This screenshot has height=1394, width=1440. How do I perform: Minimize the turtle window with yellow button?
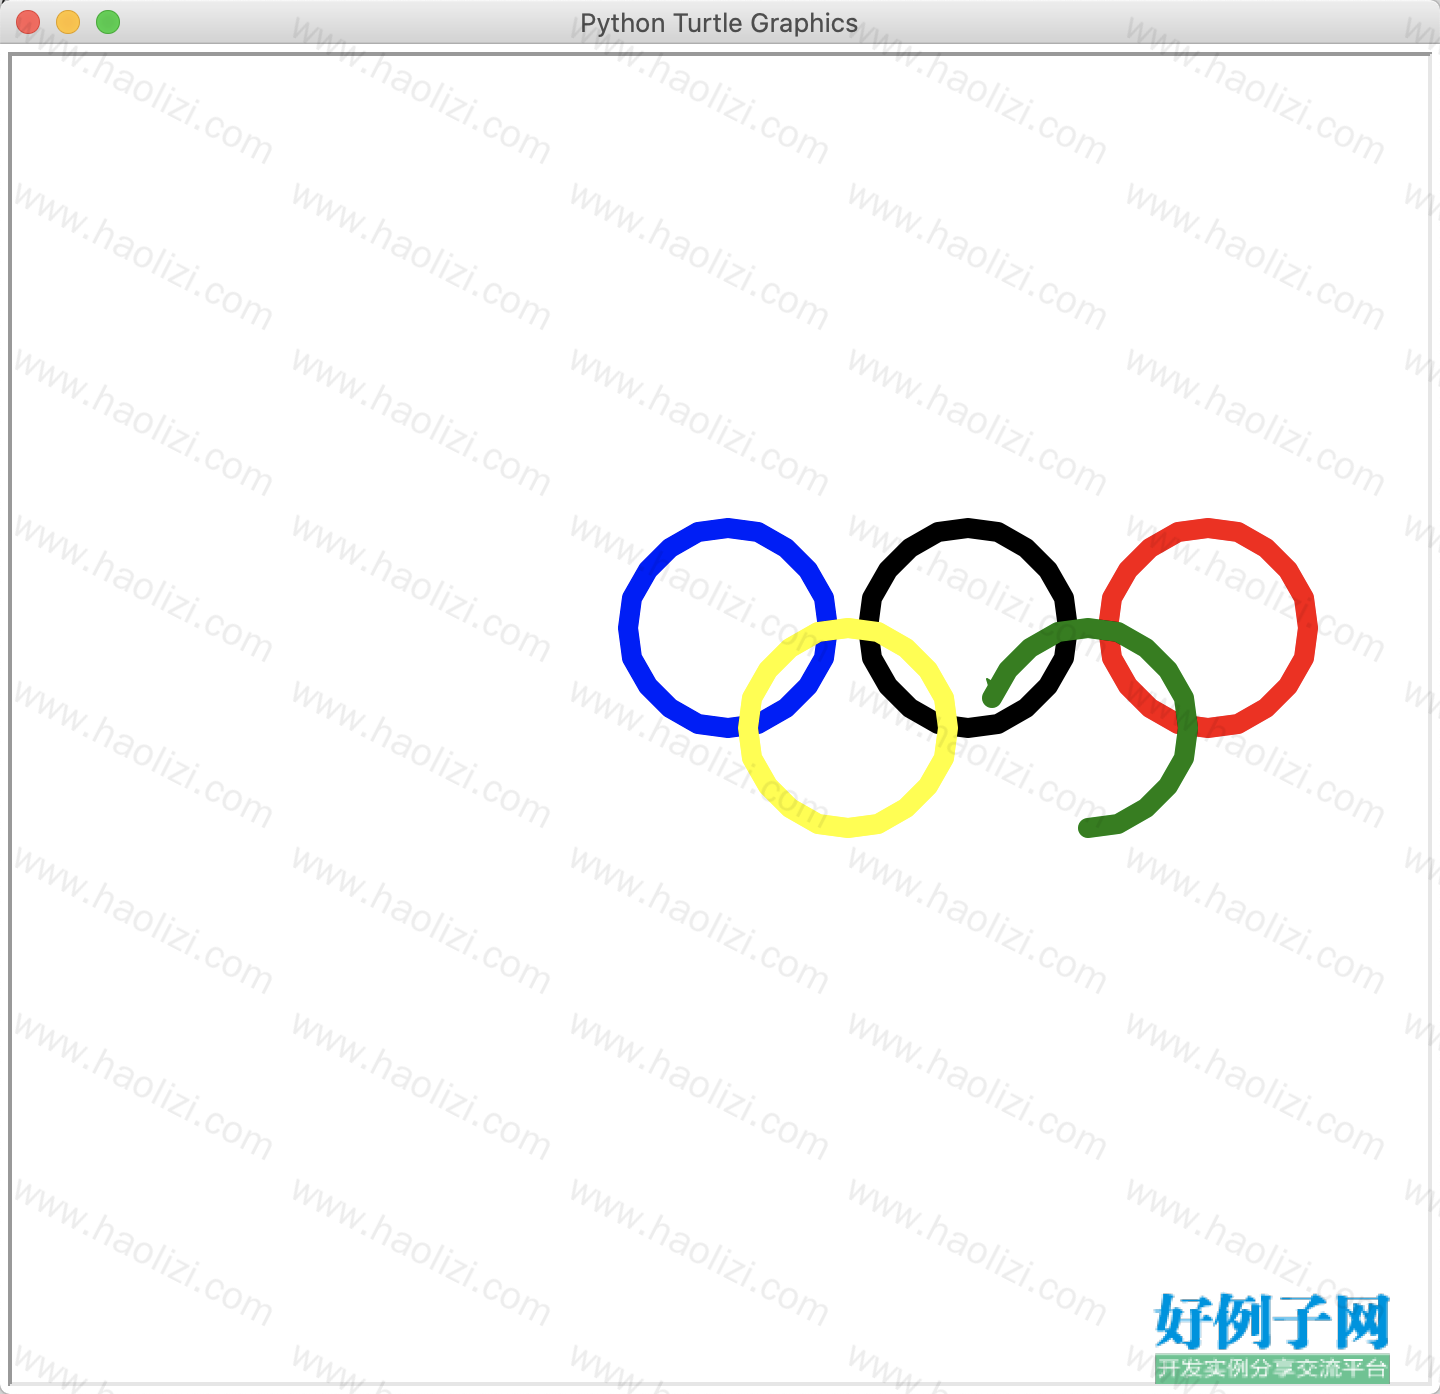point(68,22)
